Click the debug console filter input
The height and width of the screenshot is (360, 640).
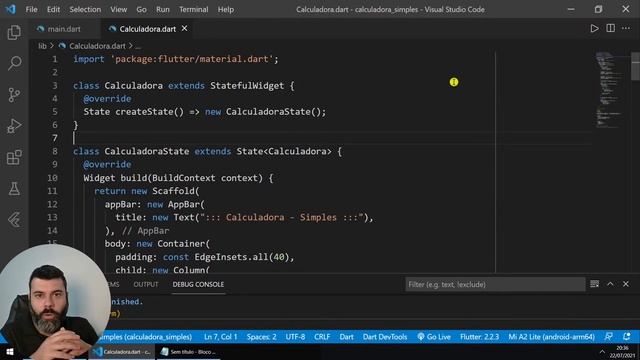[x=495, y=284]
